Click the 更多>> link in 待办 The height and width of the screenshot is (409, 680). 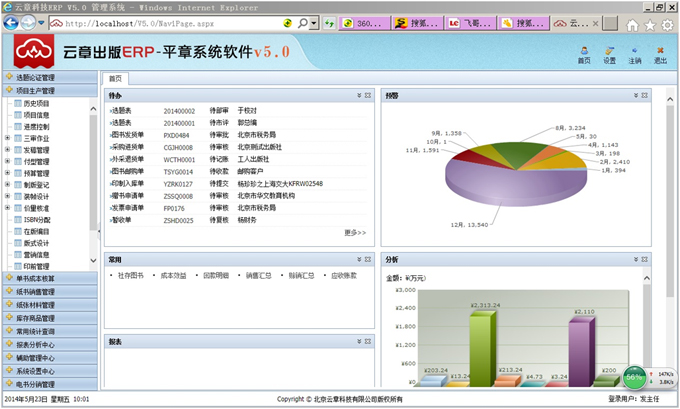[x=355, y=233]
